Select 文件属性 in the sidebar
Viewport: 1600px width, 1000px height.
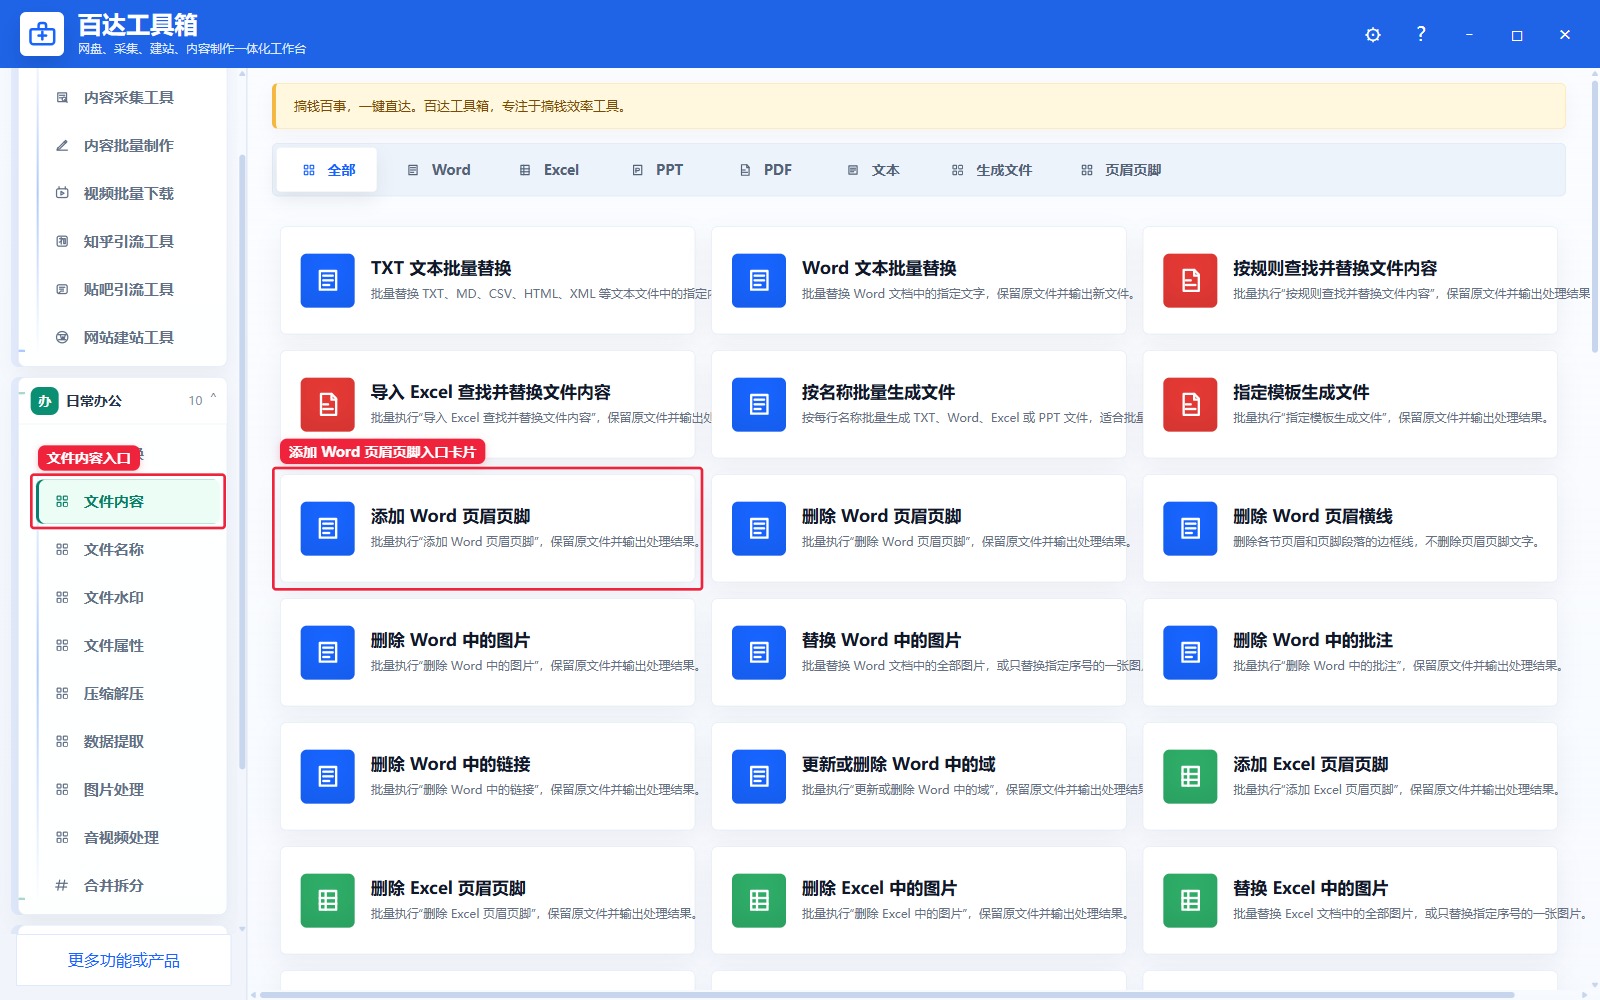tap(128, 646)
